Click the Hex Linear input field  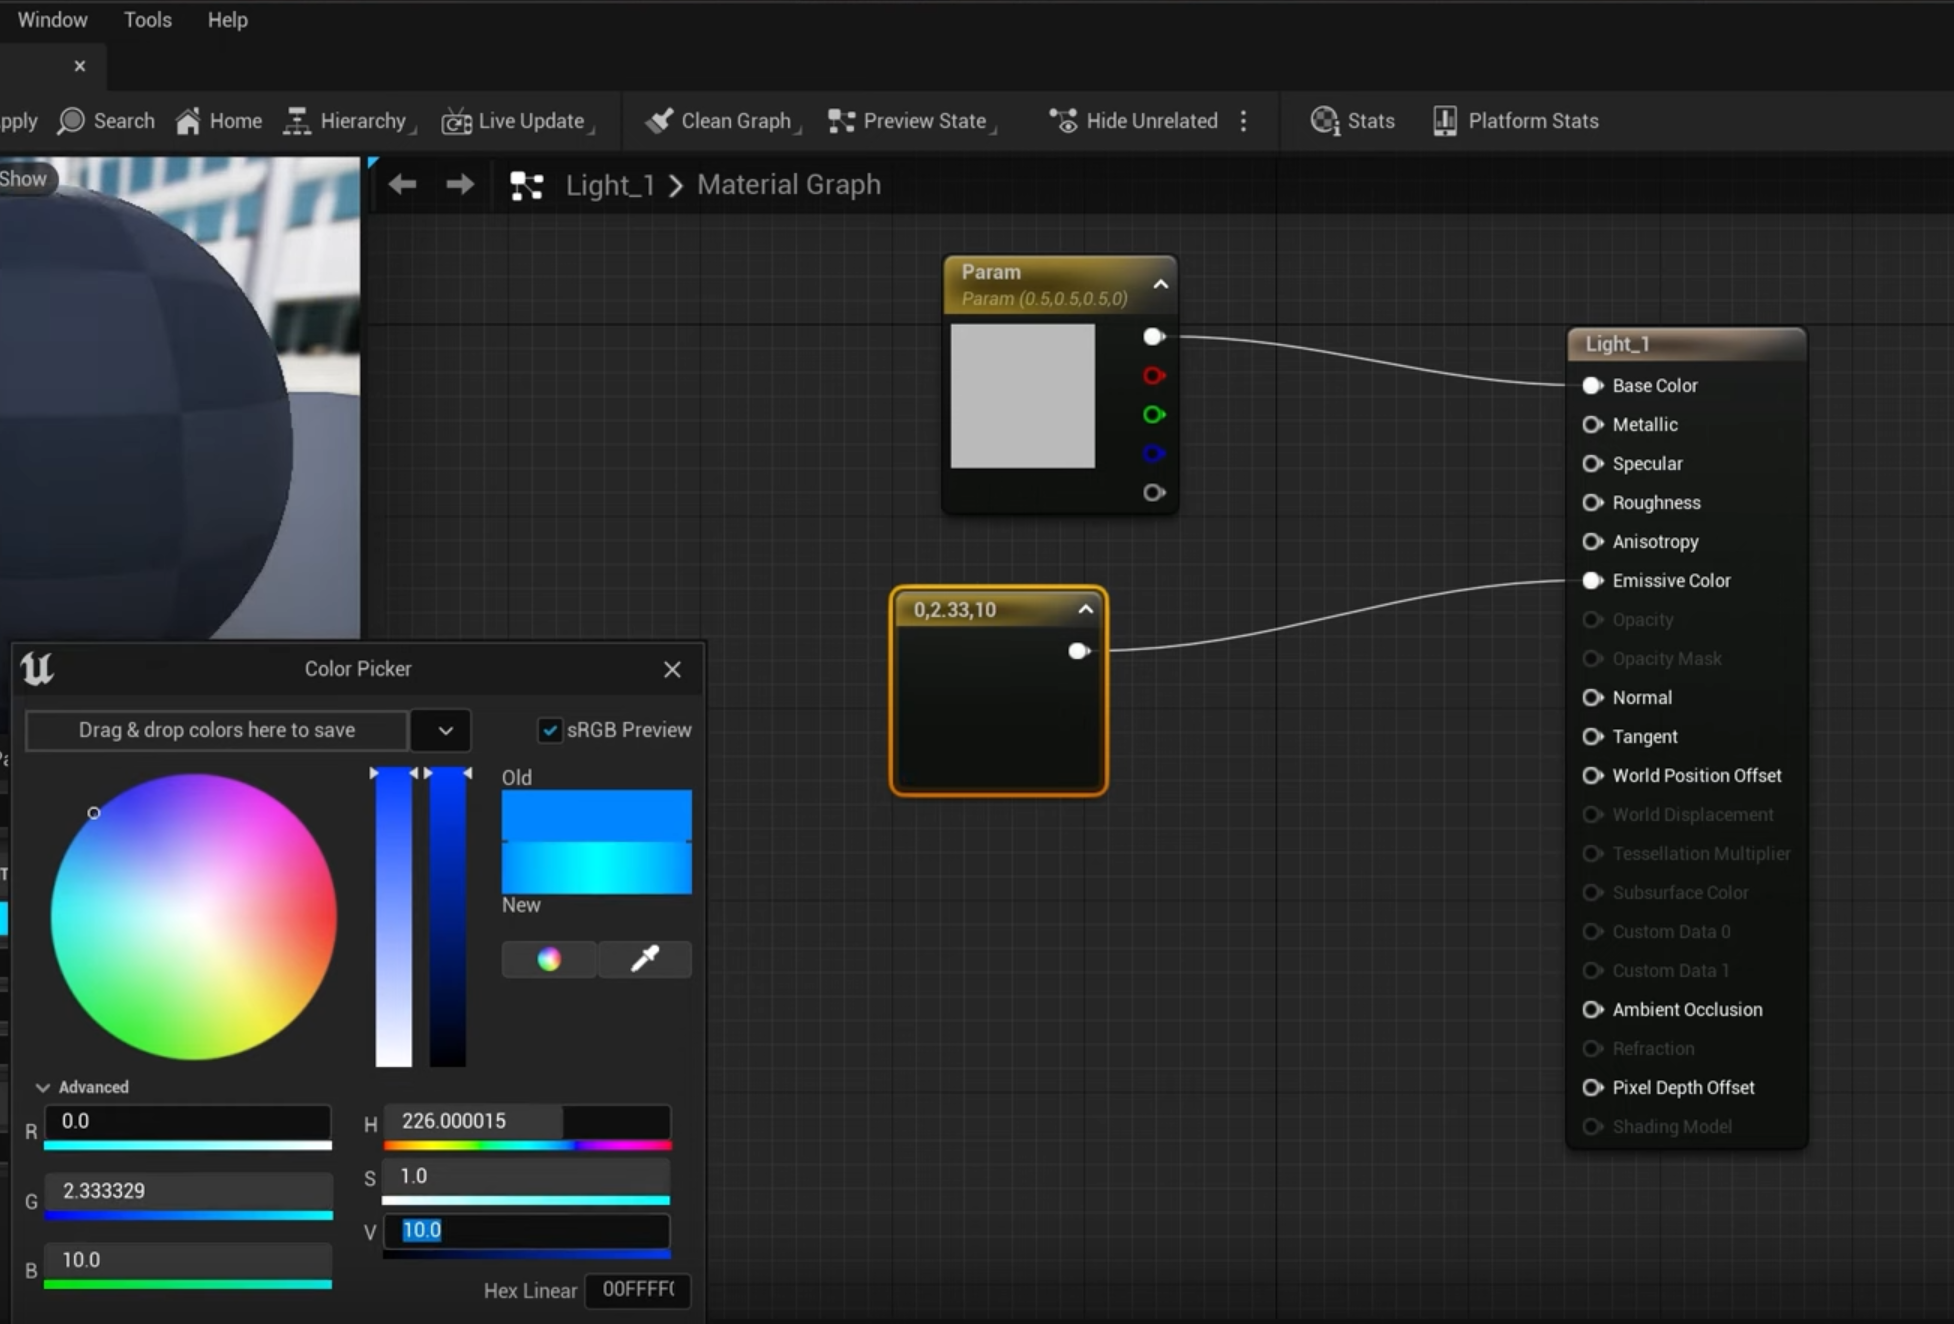pyautogui.click(x=637, y=1290)
